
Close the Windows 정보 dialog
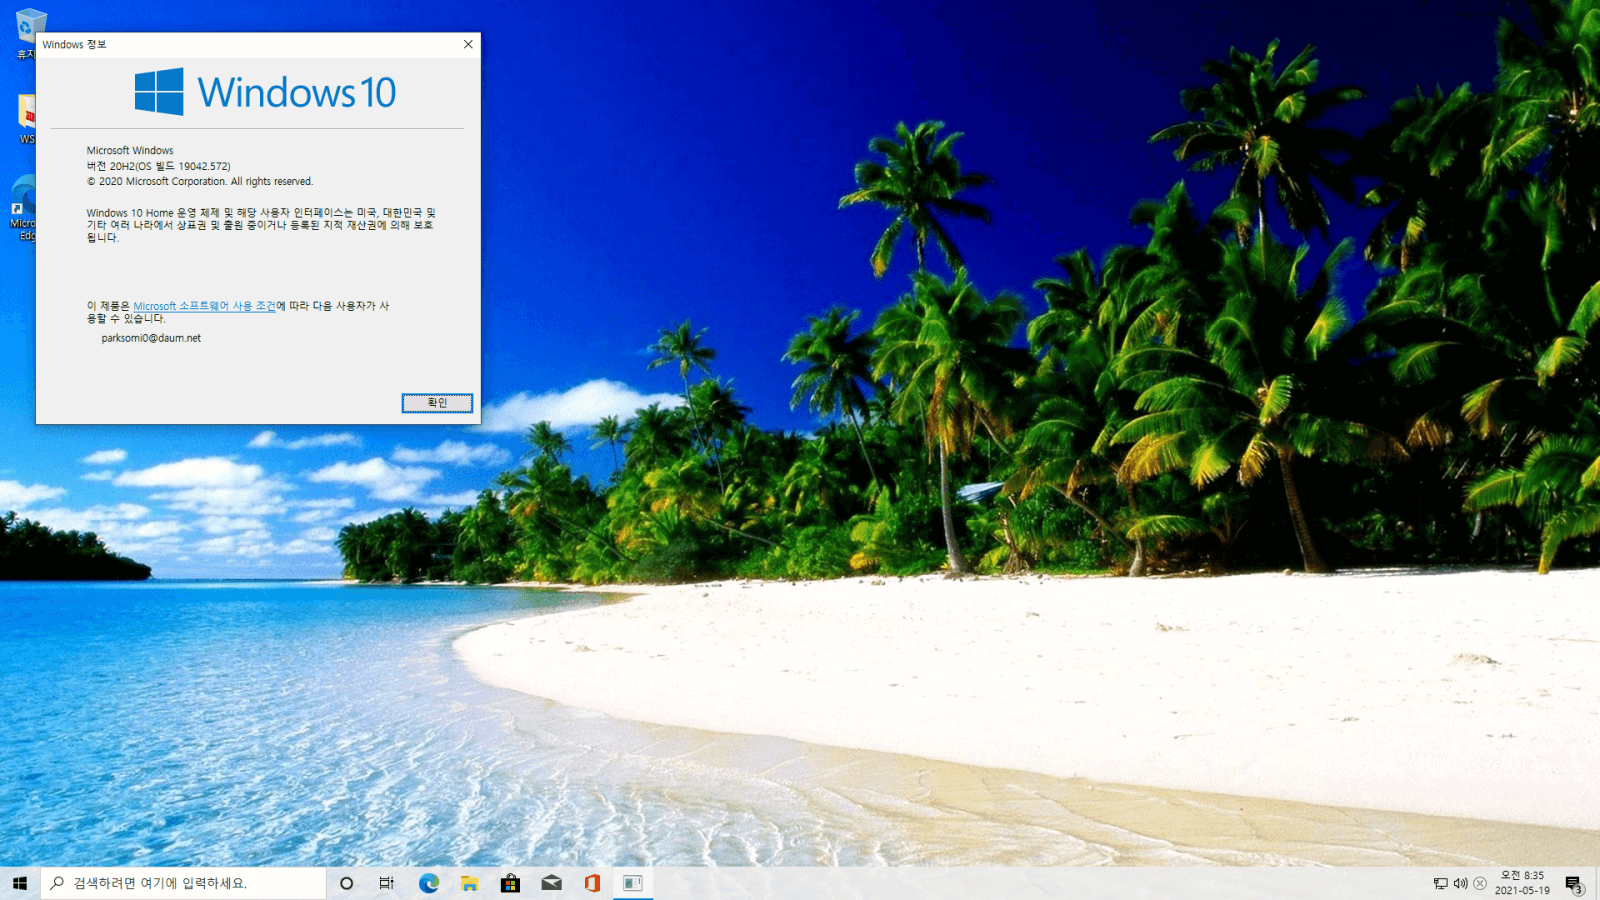click(x=468, y=44)
